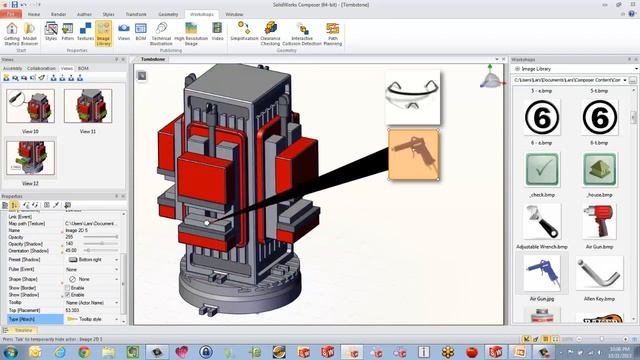Switch to the Assembly panel tab
Screen dimensions: 640x360
coord(12,69)
